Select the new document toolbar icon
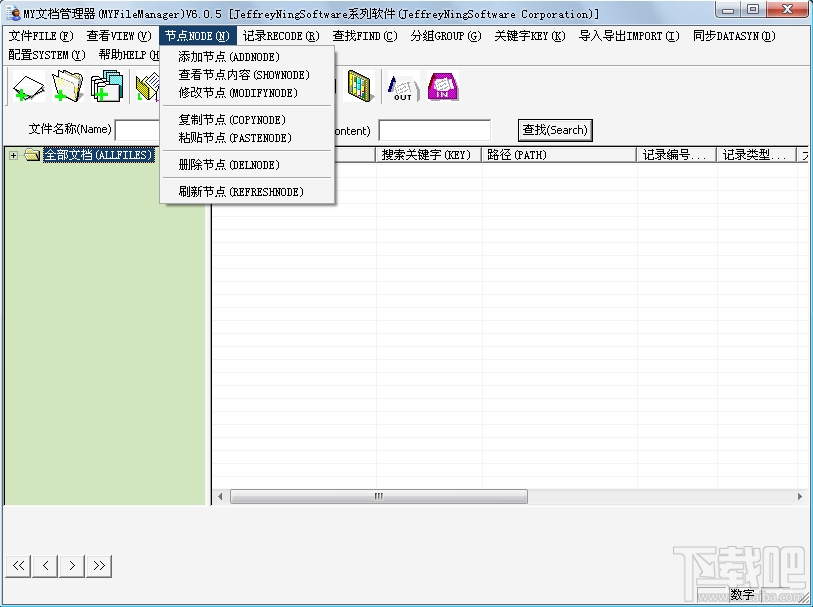 pos(27,87)
